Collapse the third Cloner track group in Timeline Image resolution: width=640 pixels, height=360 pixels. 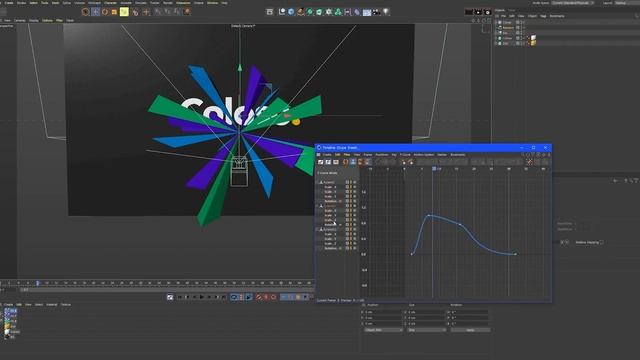[x=317, y=229]
